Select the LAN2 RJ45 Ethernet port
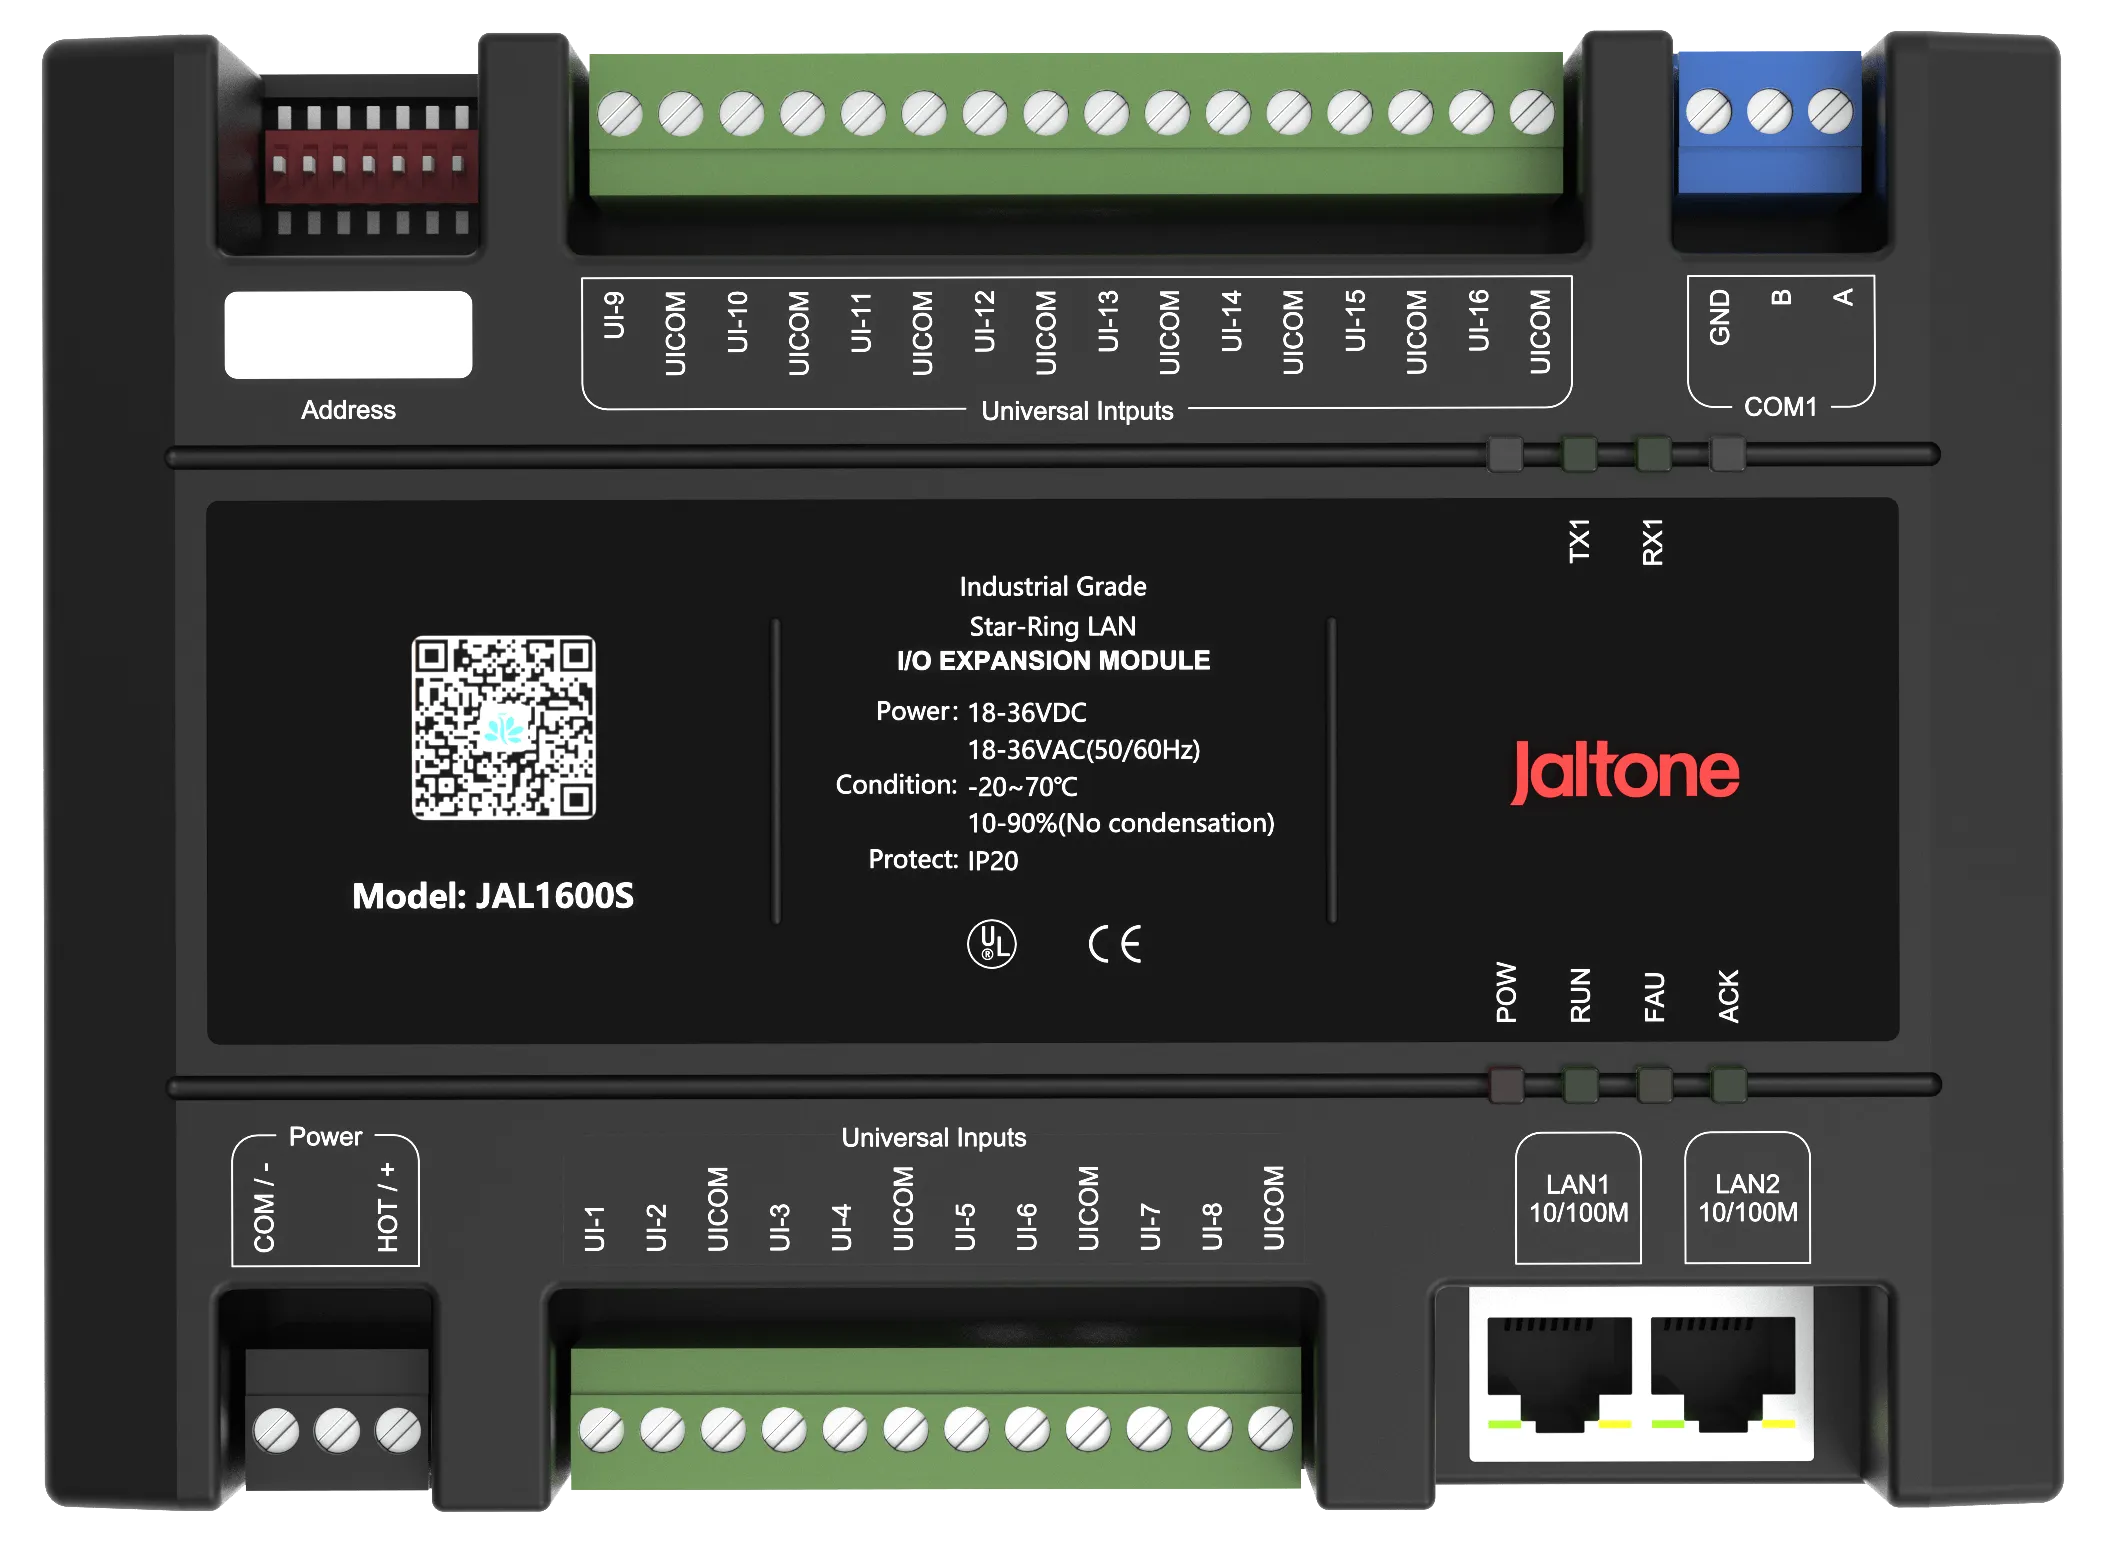The image size is (2104, 1542). pos(1723,1374)
